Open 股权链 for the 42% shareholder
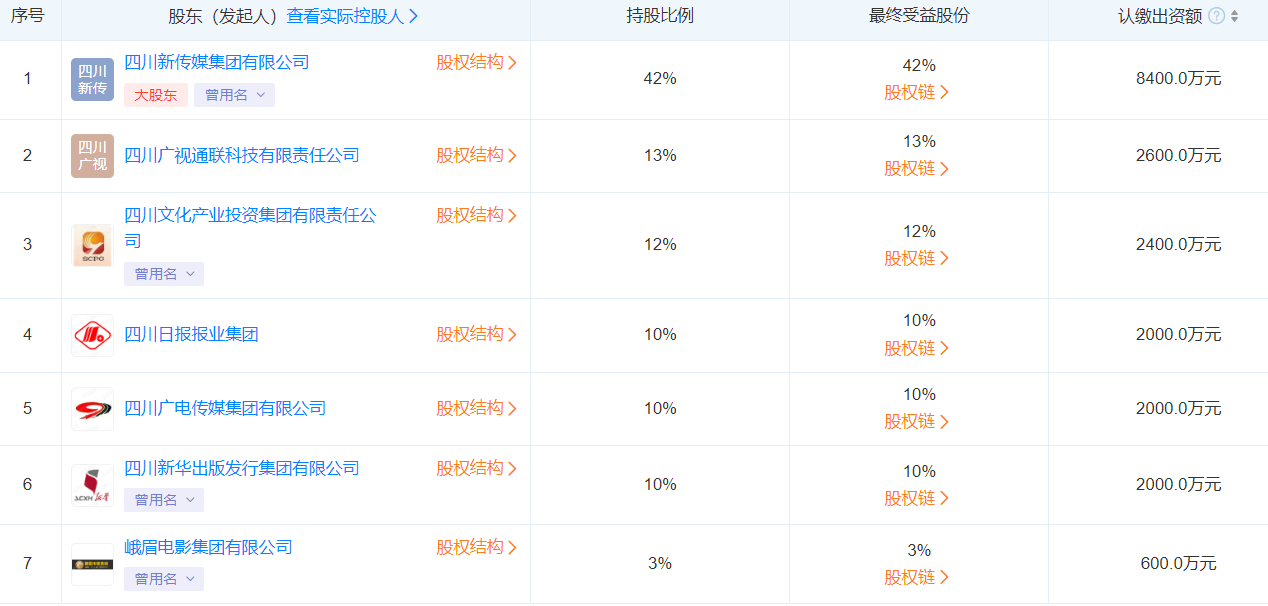The height and width of the screenshot is (606, 1268). 916,92
